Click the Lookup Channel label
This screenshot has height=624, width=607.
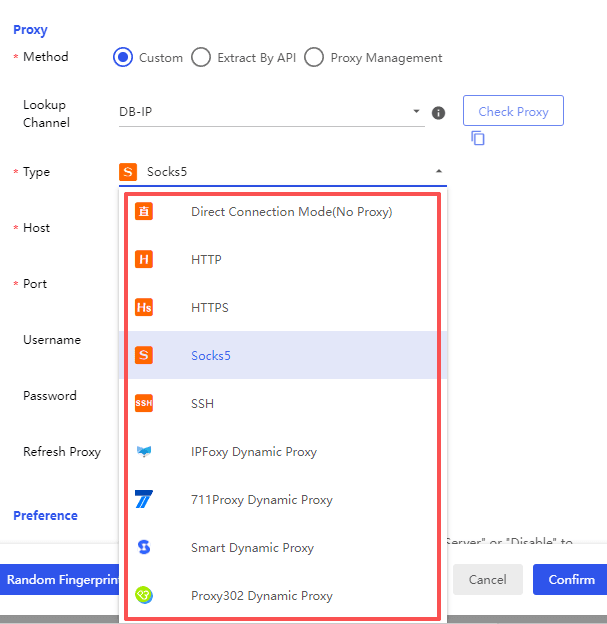pyautogui.click(x=46, y=113)
